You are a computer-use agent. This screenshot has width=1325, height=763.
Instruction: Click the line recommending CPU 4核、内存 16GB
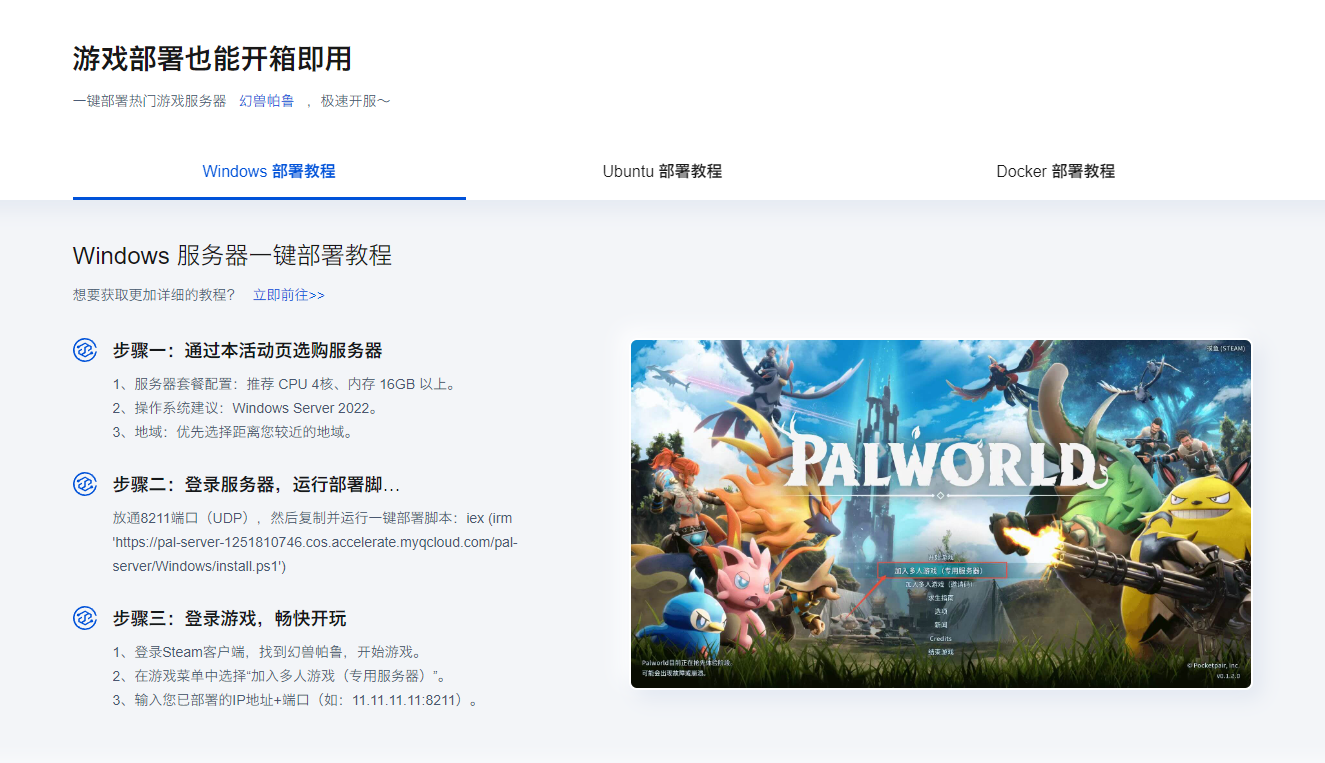286,383
